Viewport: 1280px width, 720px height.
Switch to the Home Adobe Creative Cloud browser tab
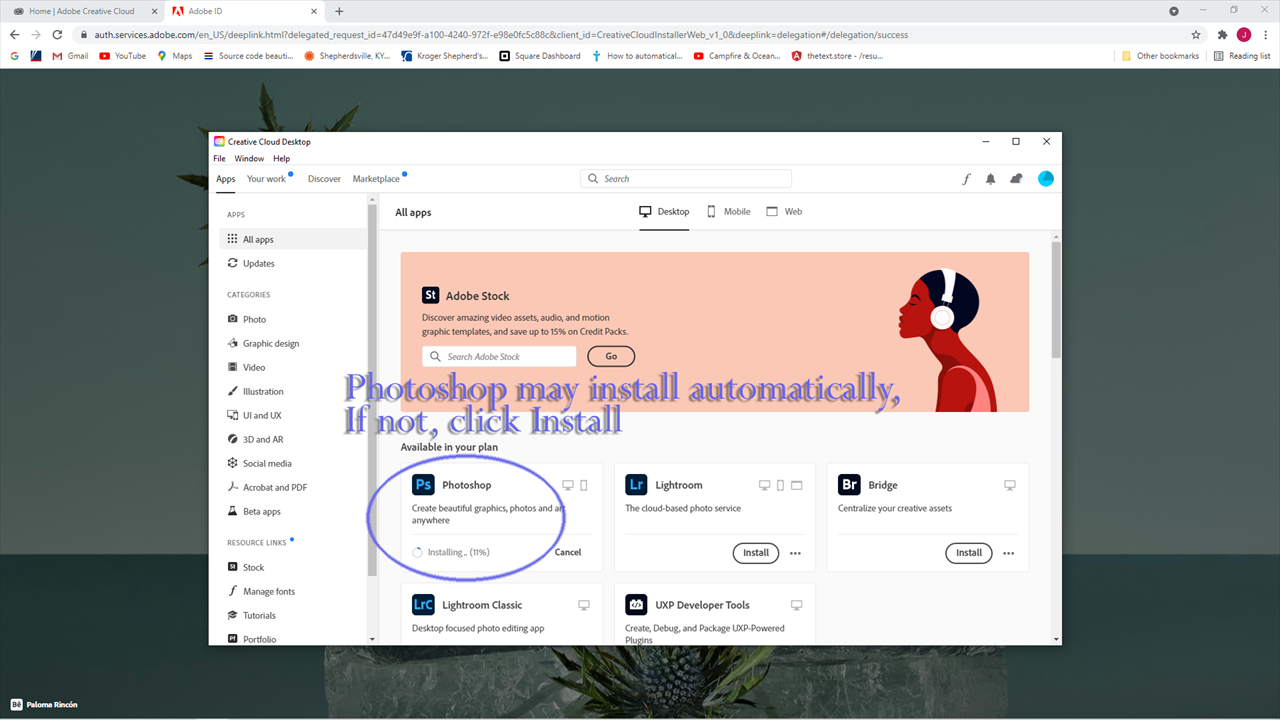tap(82, 11)
